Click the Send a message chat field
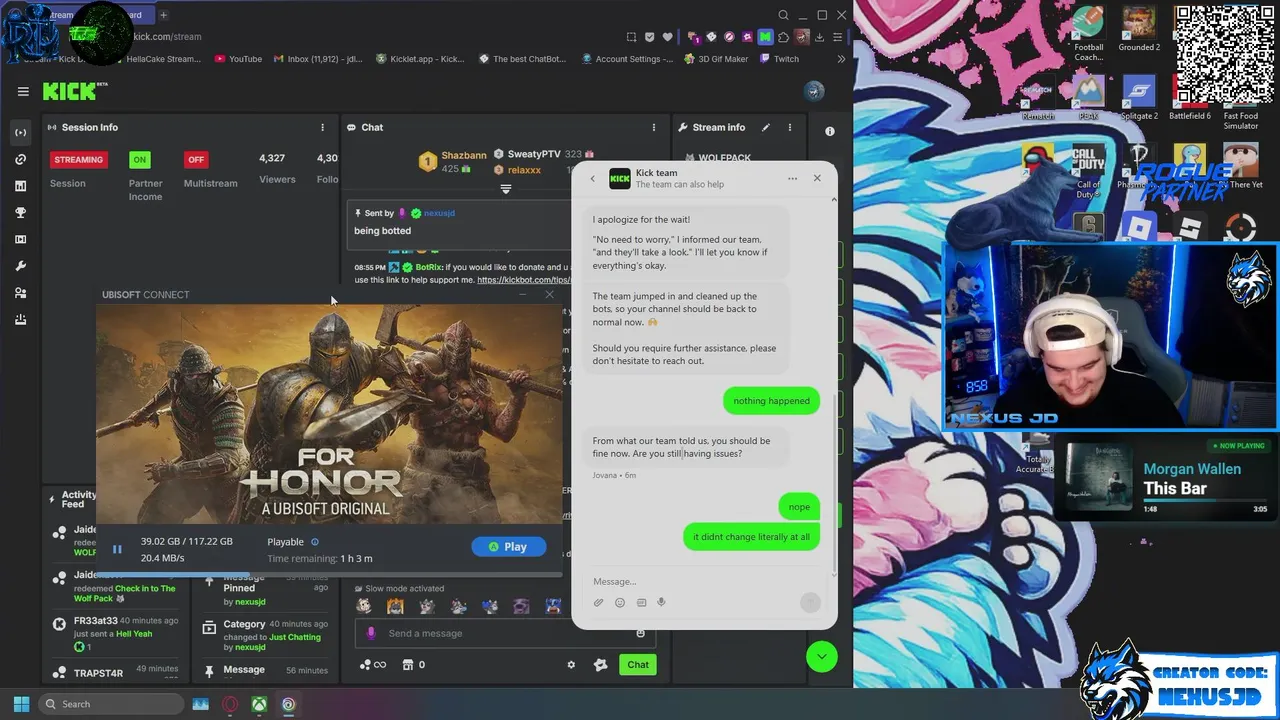The height and width of the screenshot is (720, 1280). [505, 633]
